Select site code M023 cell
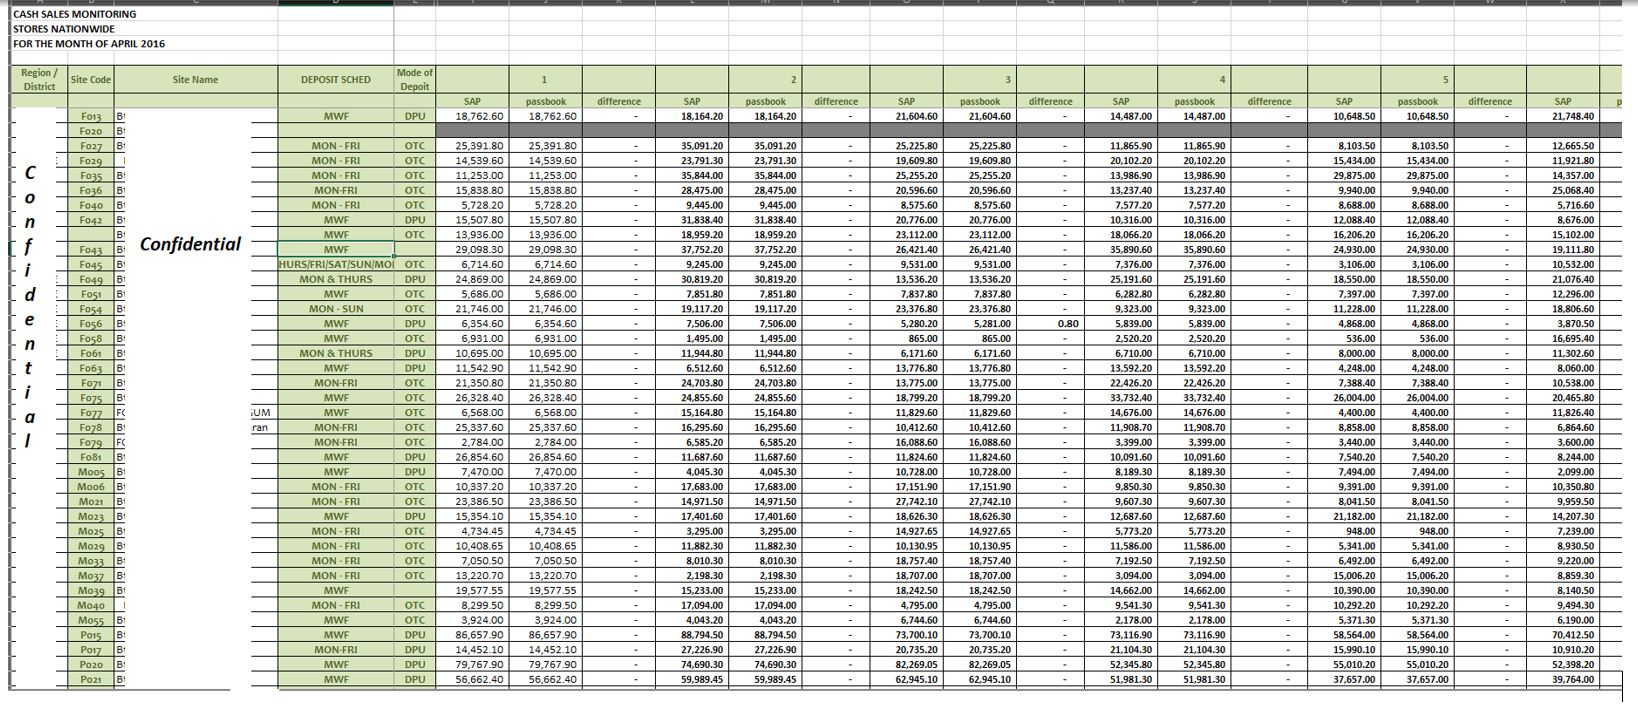This screenshot has width=1638, height=706. click(x=91, y=517)
